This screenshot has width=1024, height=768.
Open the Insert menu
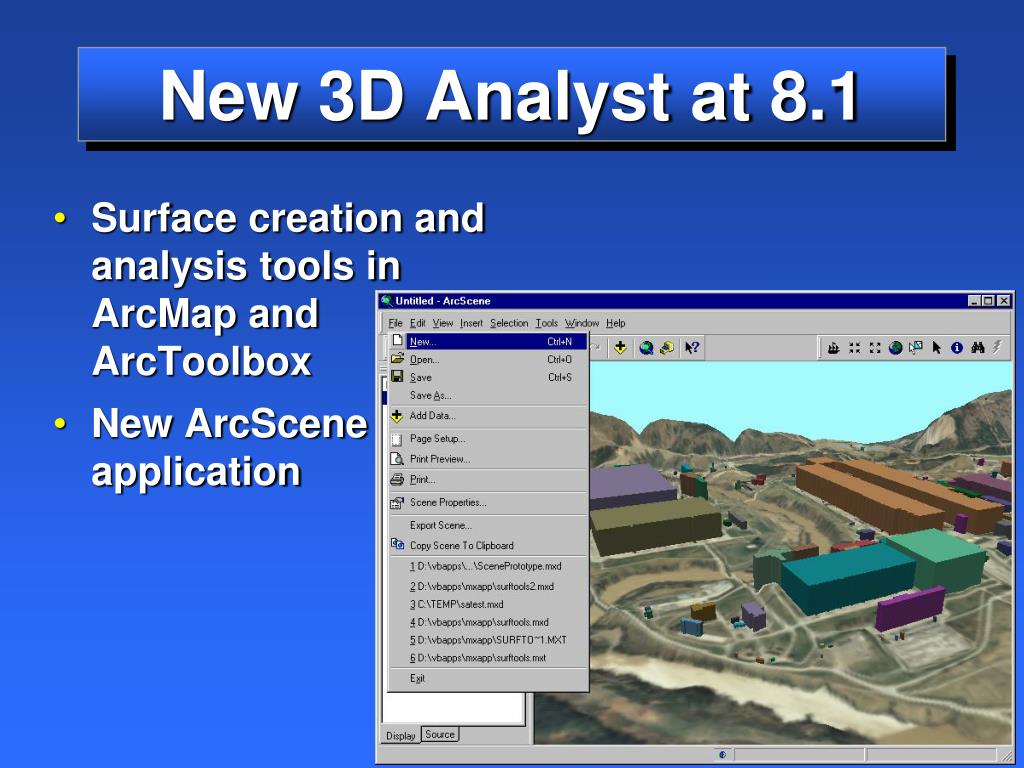(x=471, y=323)
